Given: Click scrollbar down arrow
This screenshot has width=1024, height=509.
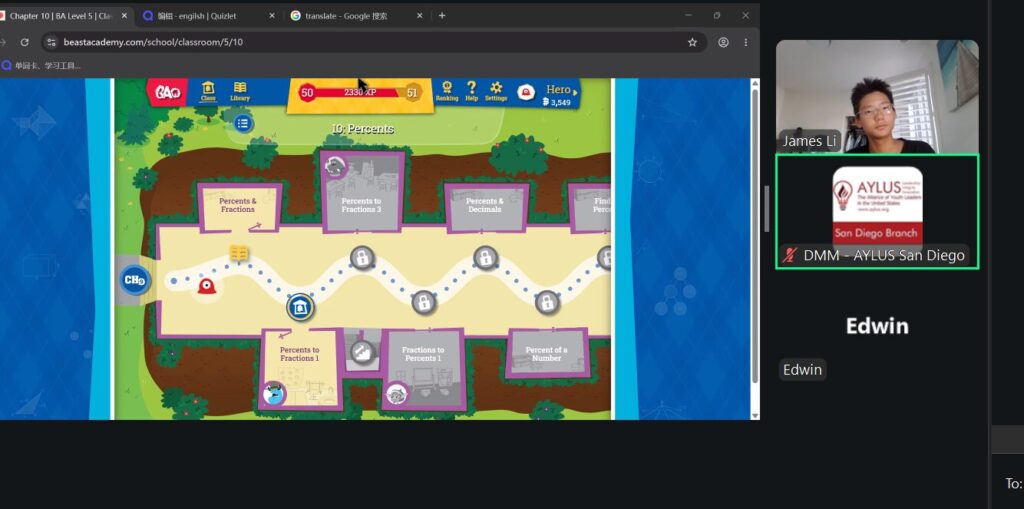Looking at the screenshot, I should click(755, 416).
